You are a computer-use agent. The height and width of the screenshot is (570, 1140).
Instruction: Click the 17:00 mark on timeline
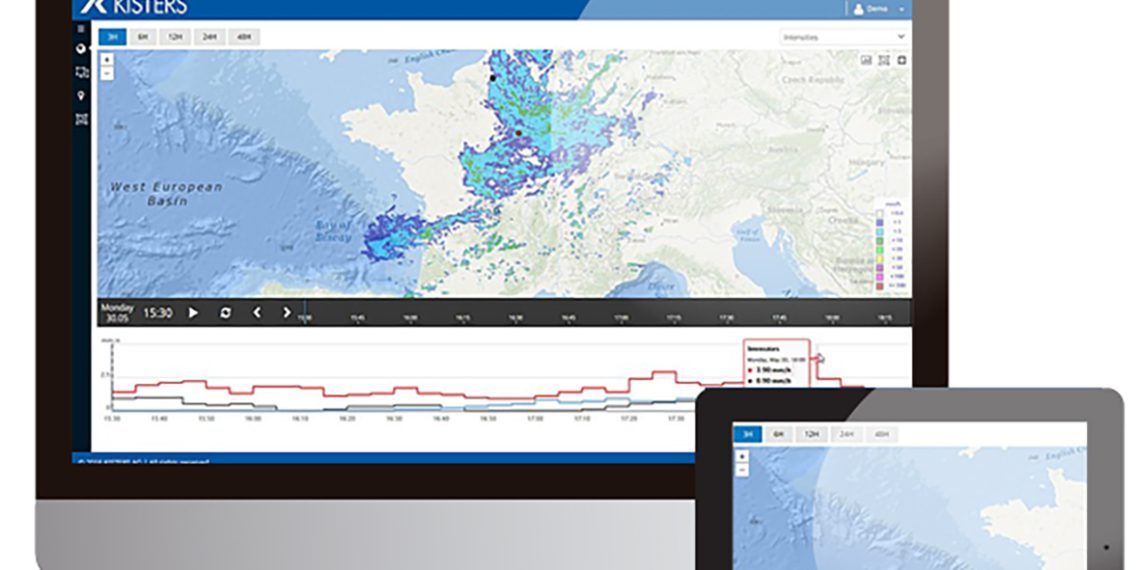pos(622,318)
